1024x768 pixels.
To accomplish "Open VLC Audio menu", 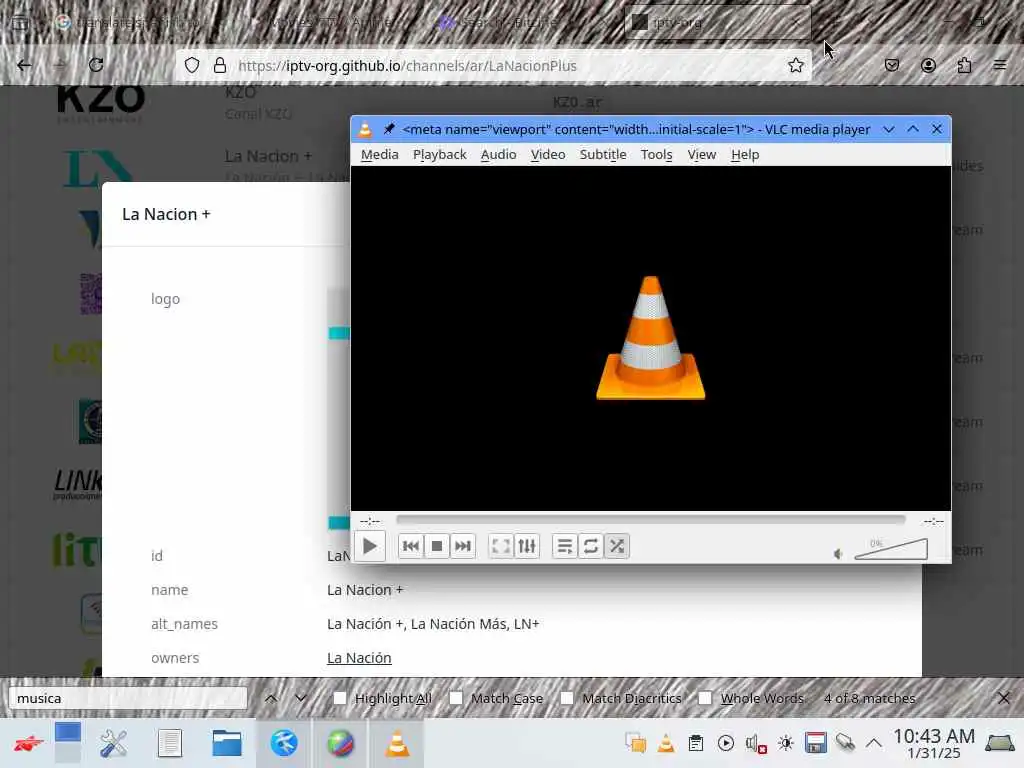I will (498, 155).
